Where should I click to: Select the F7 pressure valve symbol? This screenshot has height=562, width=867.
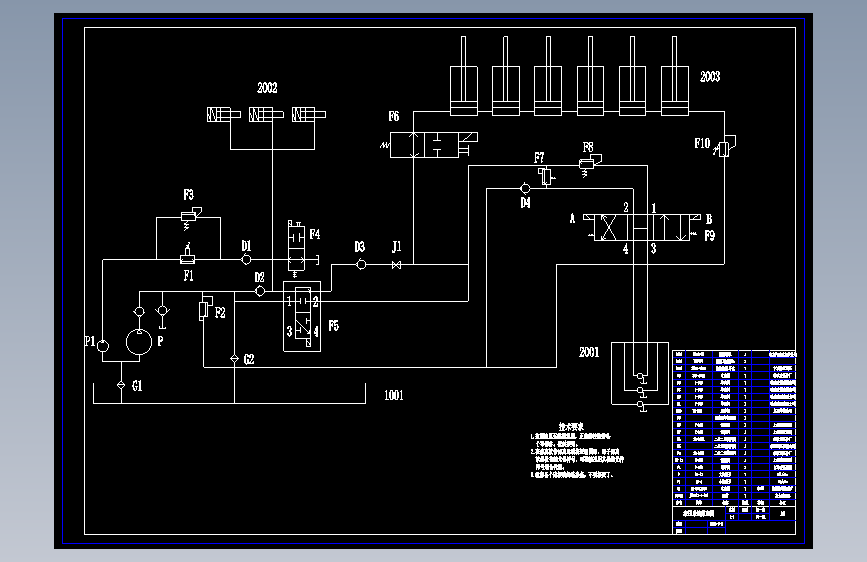[x=546, y=176]
